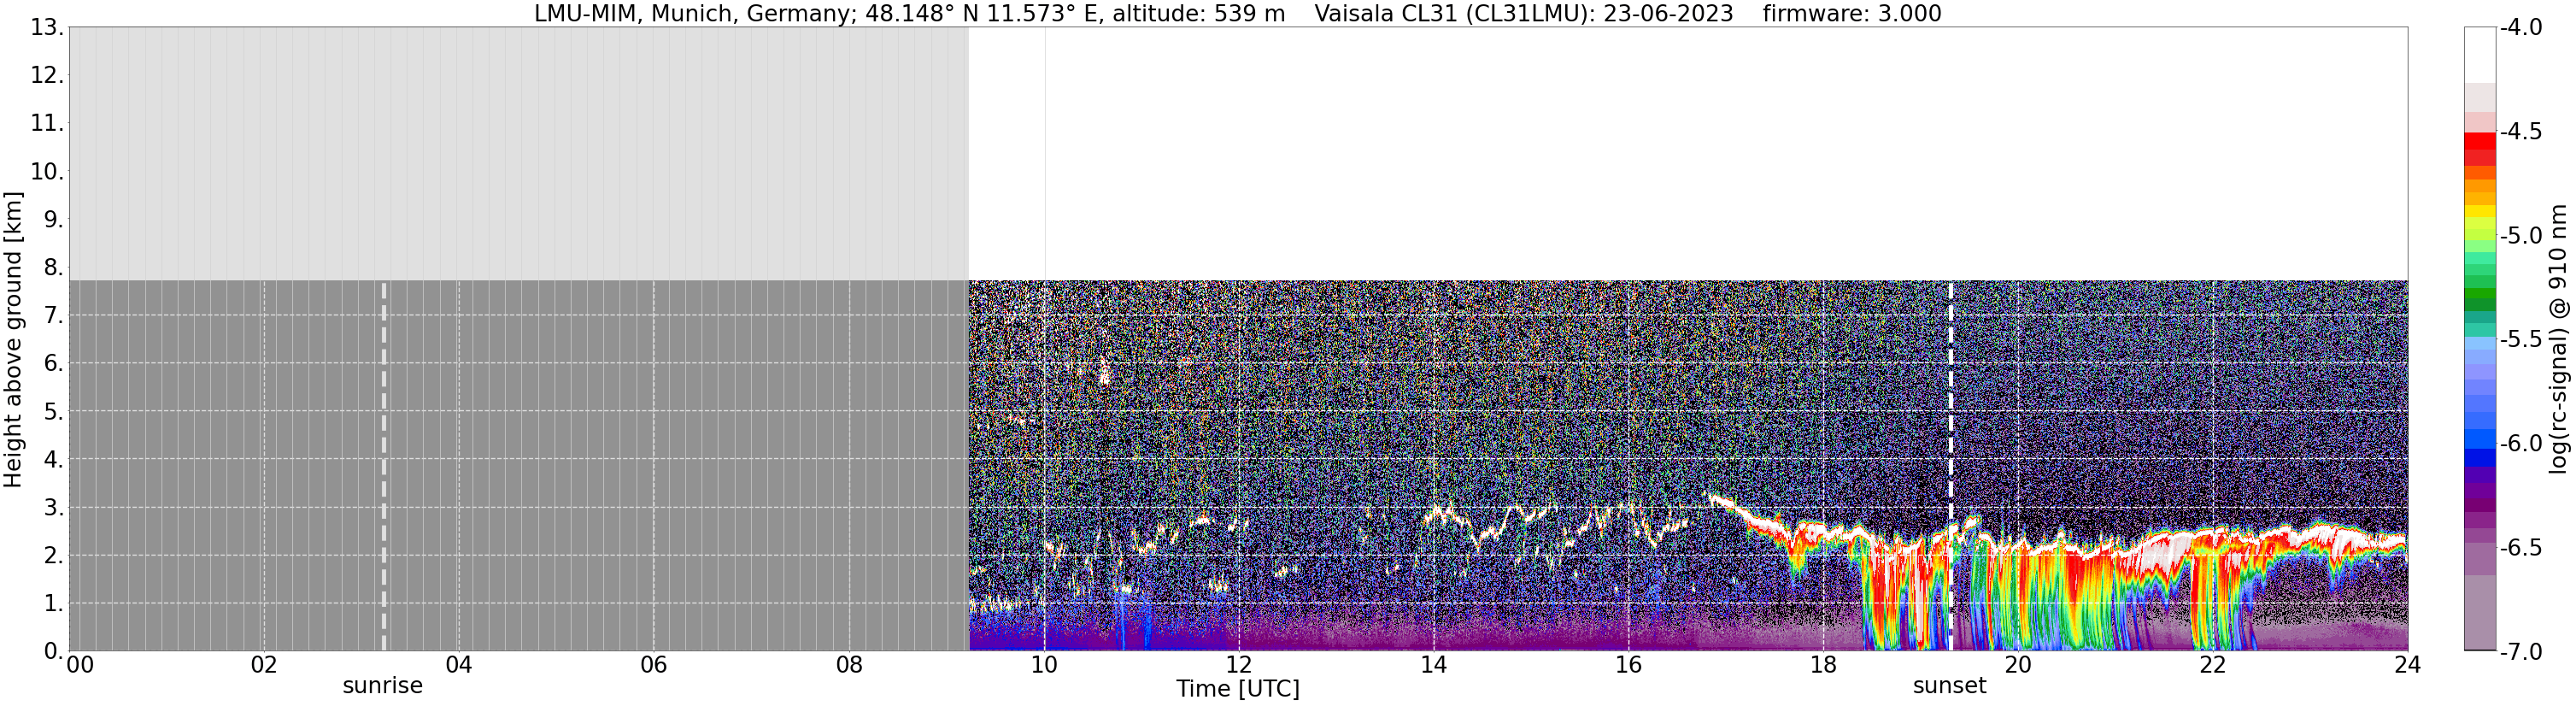Click the light gray area above 8 km
Screen dimensions: 2576x706
point(519,154)
